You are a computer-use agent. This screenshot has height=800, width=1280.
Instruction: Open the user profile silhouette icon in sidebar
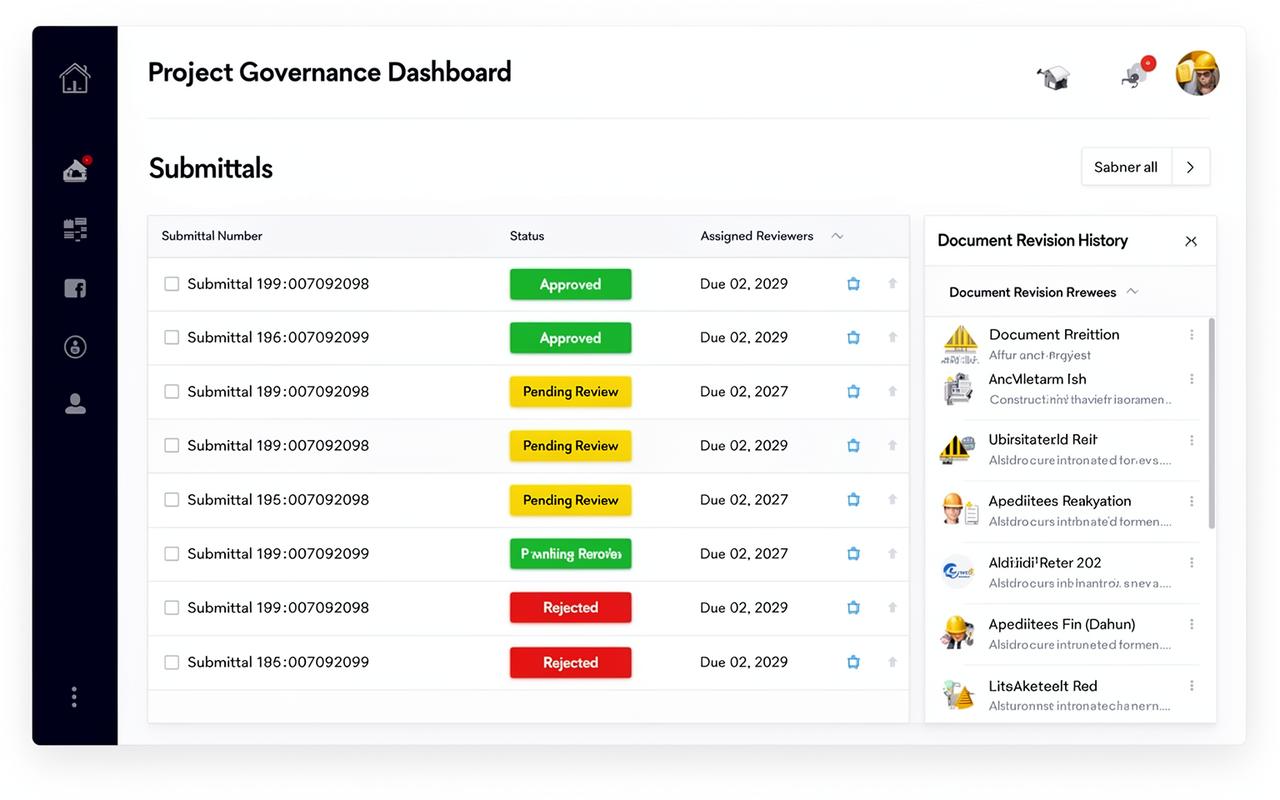point(75,404)
